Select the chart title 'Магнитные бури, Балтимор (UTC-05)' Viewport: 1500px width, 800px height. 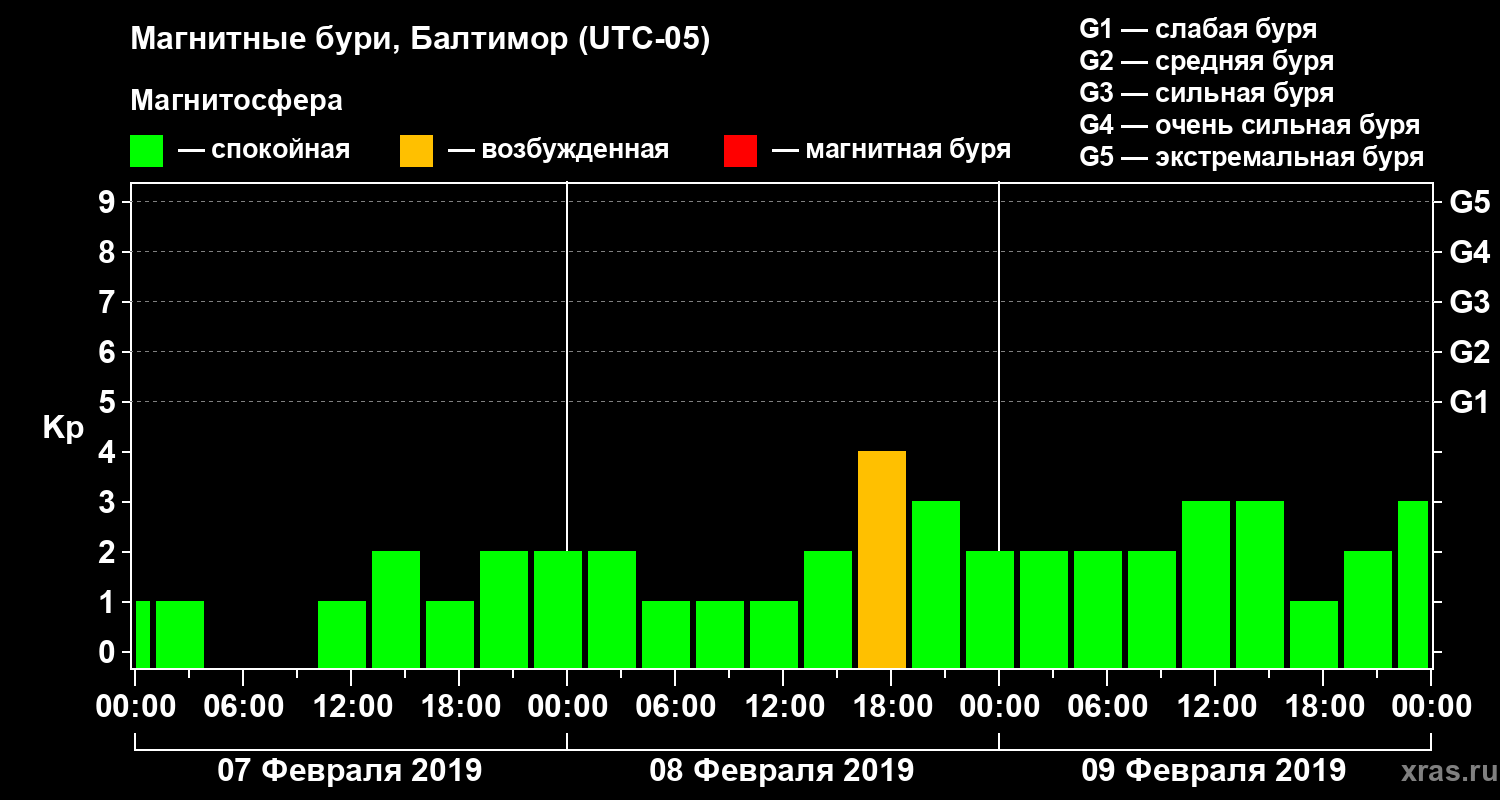pyautogui.click(x=420, y=40)
